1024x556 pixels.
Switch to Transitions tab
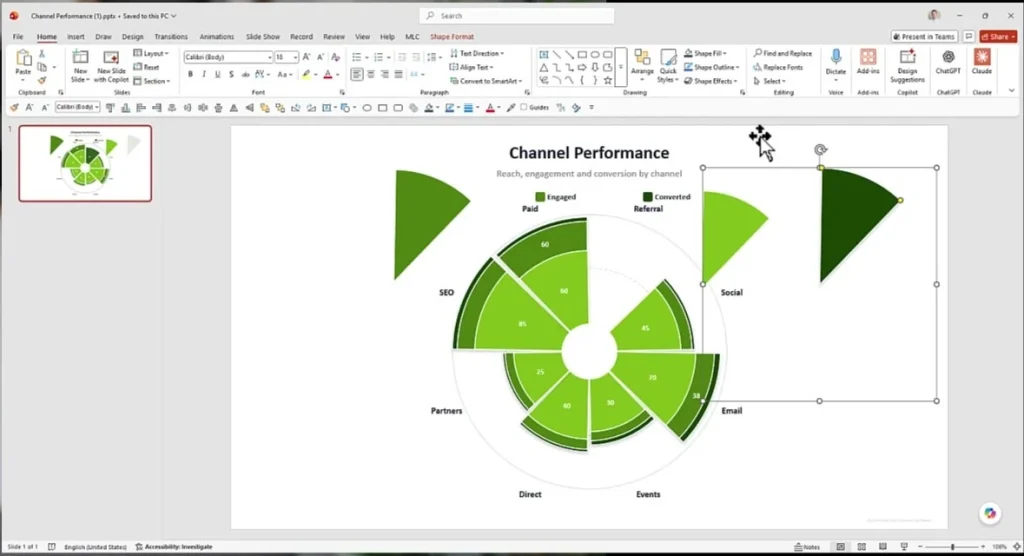[x=170, y=37]
